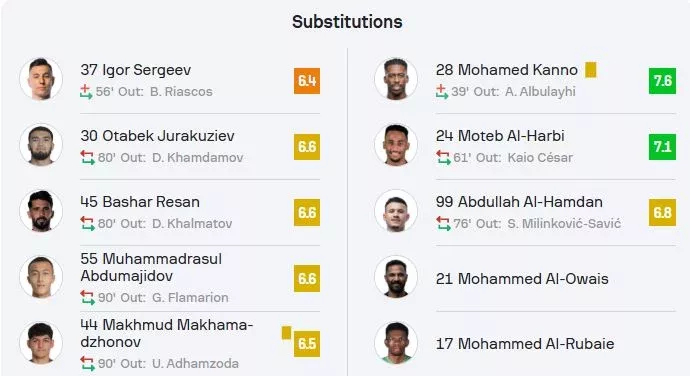Click Mohammed Al-Owais's player photo
This screenshot has height=376, width=690.
coord(396,277)
